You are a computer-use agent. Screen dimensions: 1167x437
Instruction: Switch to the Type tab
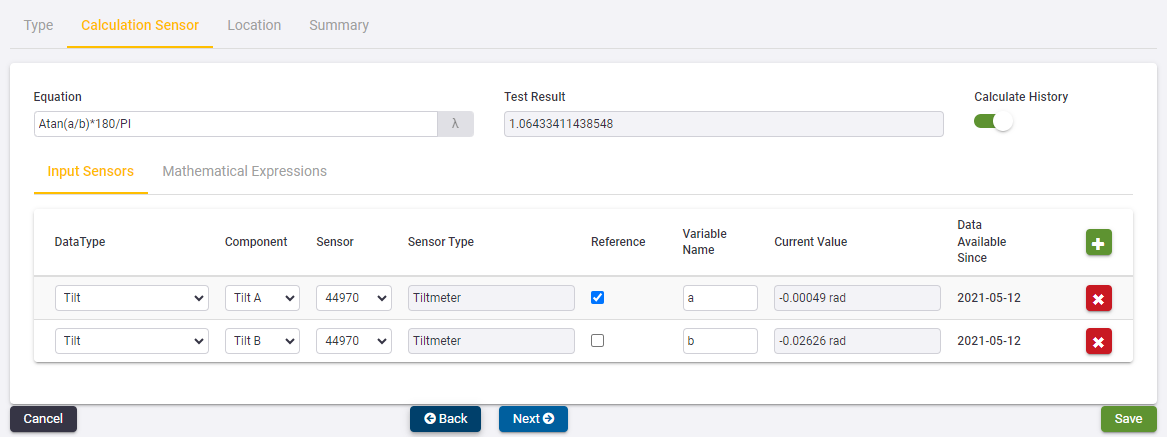point(39,25)
